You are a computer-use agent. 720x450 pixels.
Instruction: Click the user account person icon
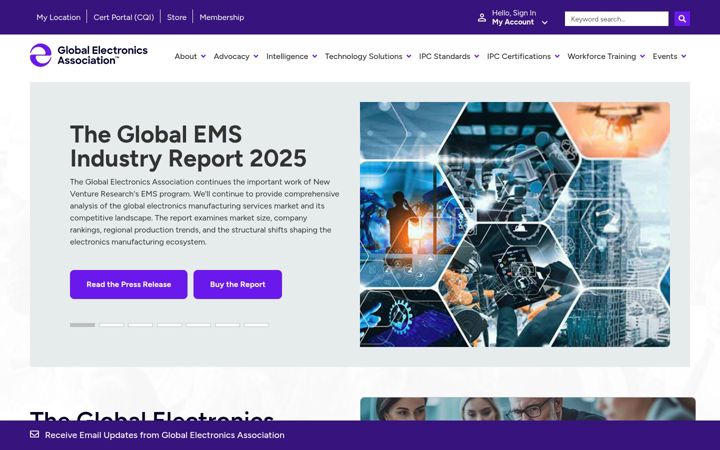click(482, 18)
